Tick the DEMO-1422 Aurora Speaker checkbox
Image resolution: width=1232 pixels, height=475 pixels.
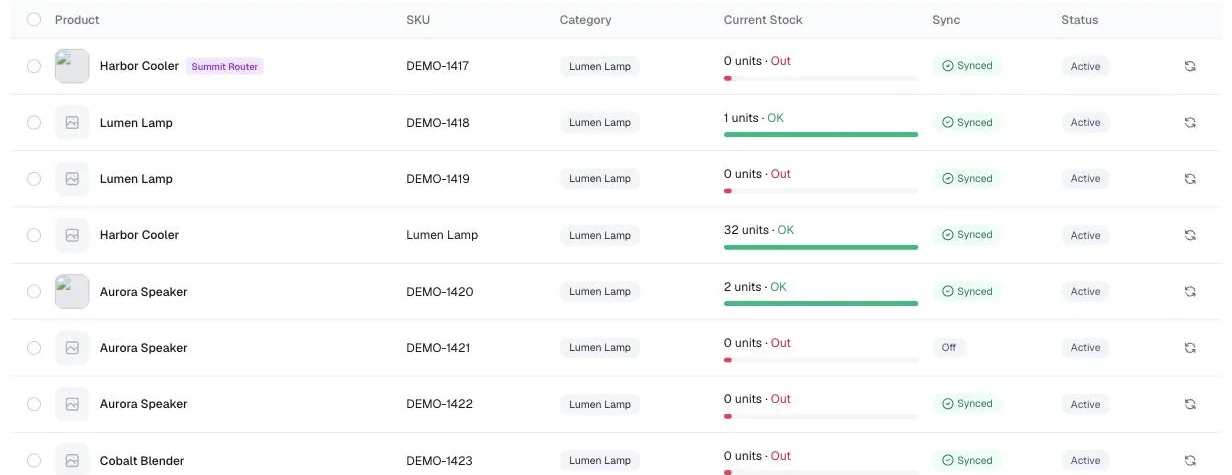(x=34, y=404)
